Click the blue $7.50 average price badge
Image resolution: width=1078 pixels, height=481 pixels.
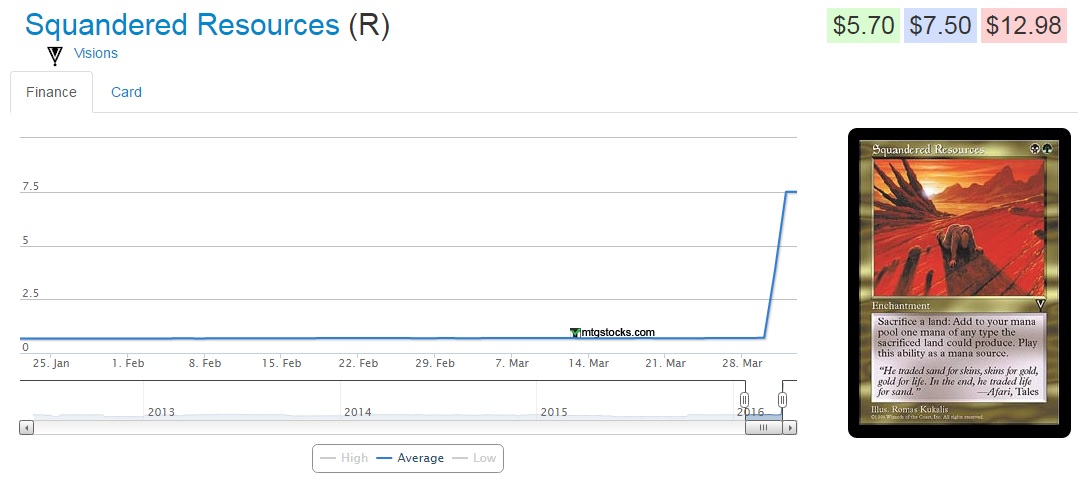940,26
